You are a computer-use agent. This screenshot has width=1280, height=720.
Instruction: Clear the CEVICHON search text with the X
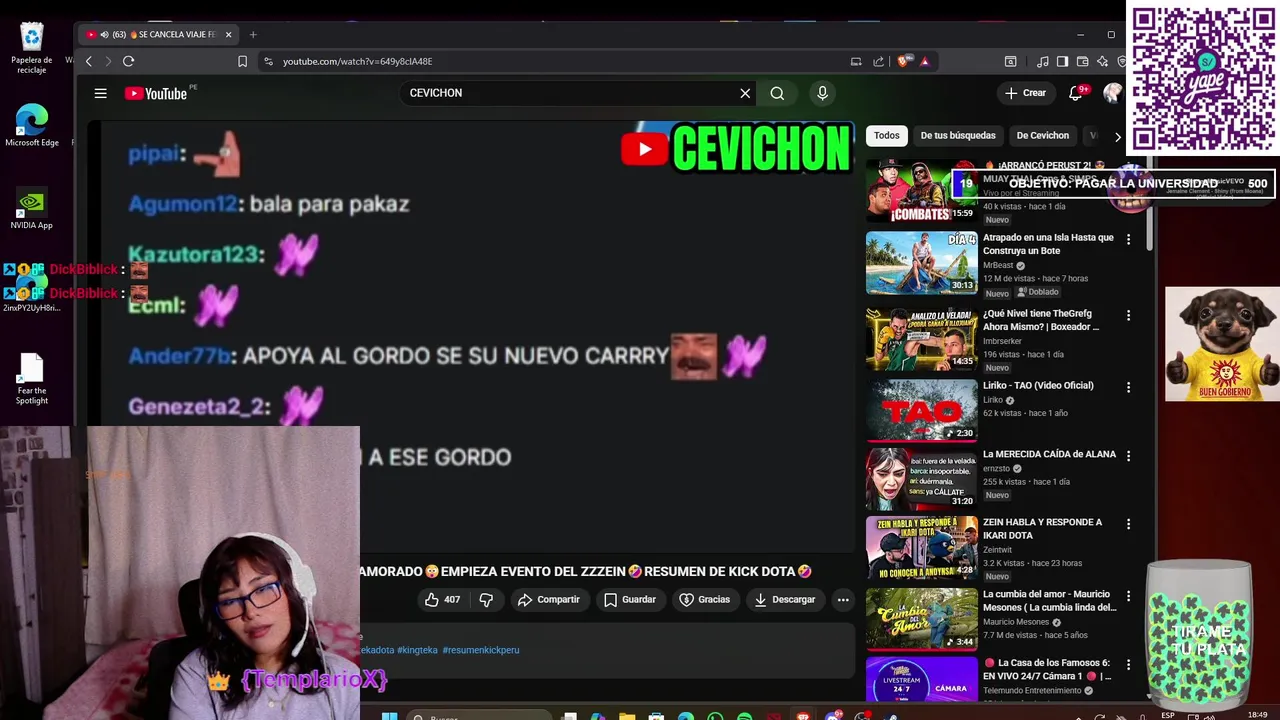pyautogui.click(x=745, y=93)
